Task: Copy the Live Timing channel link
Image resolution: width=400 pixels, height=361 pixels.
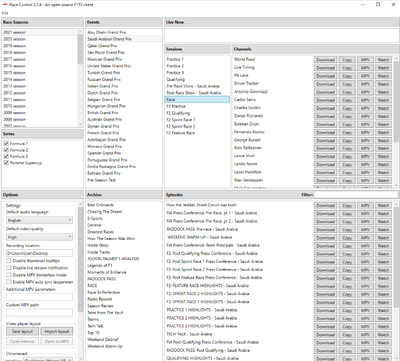Action: (347, 68)
